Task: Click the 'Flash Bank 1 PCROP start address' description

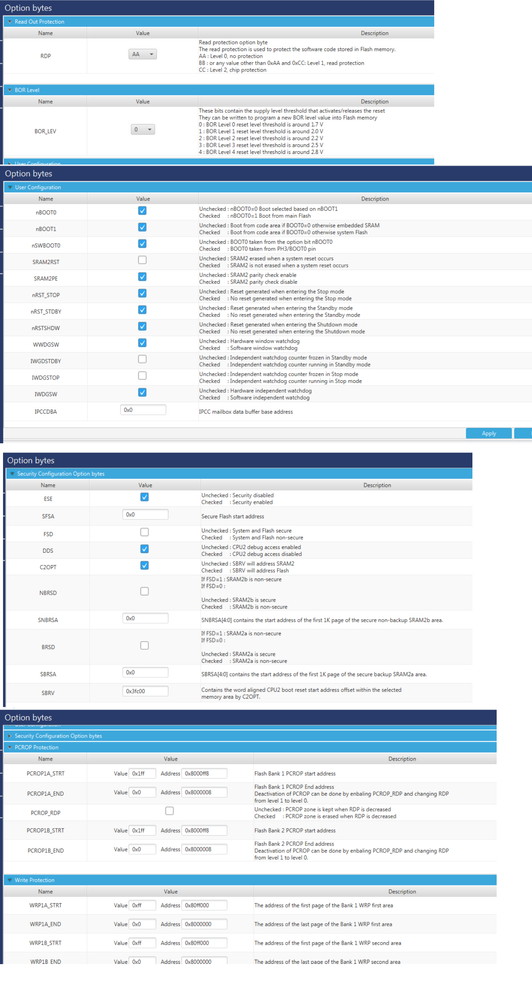Action: click(x=295, y=773)
